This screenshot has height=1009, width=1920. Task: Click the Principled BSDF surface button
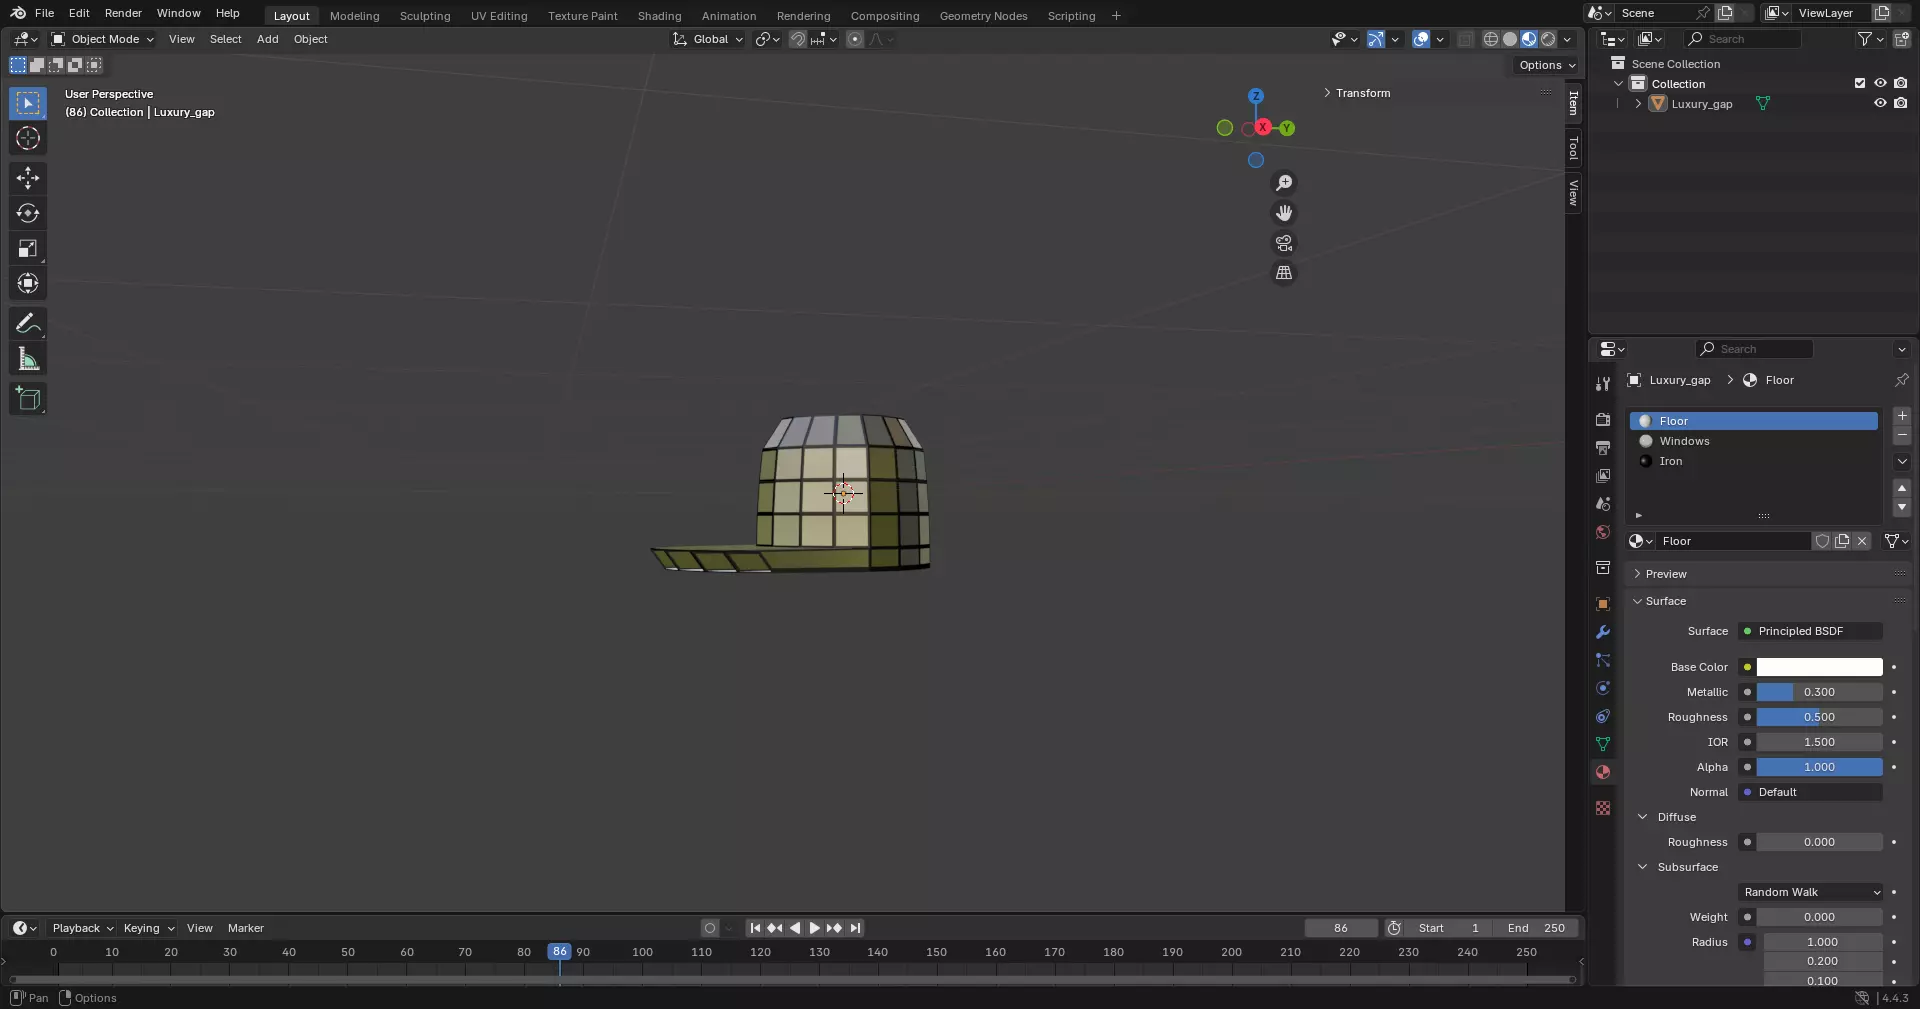[1810, 631]
